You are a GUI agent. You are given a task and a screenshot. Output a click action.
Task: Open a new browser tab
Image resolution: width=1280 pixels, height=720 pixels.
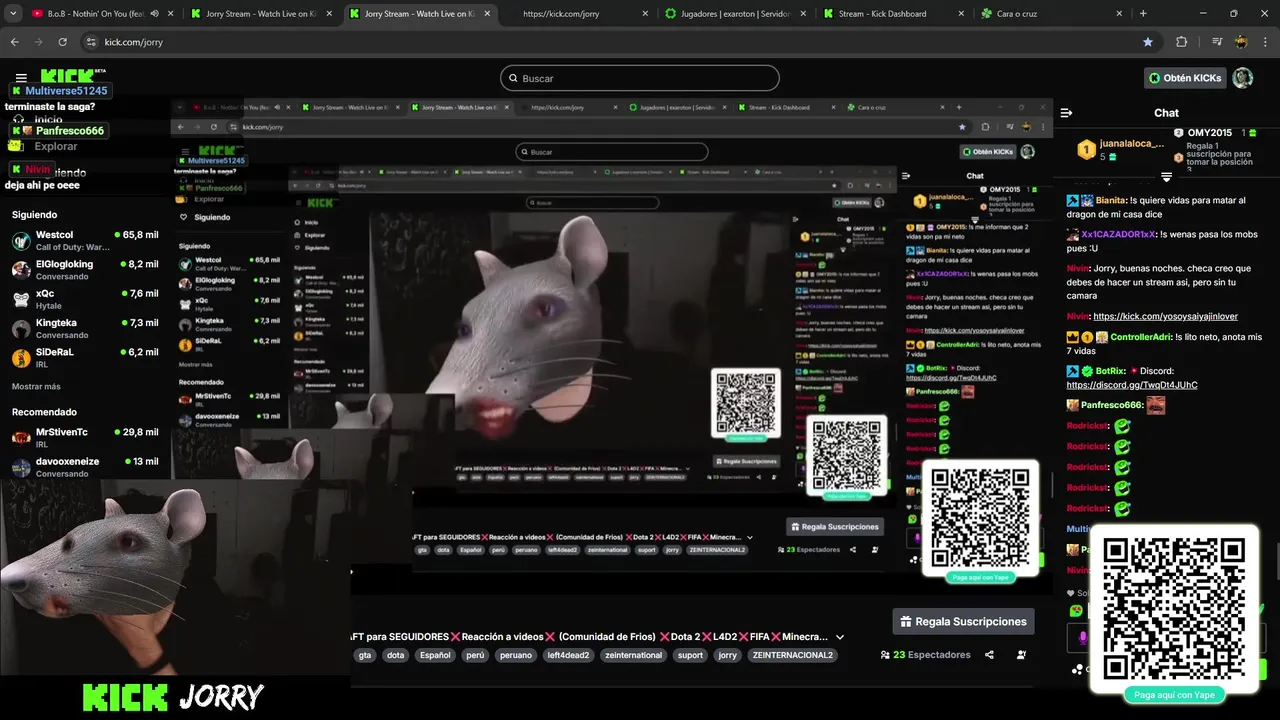pyautogui.click(x=1143, y=14)
